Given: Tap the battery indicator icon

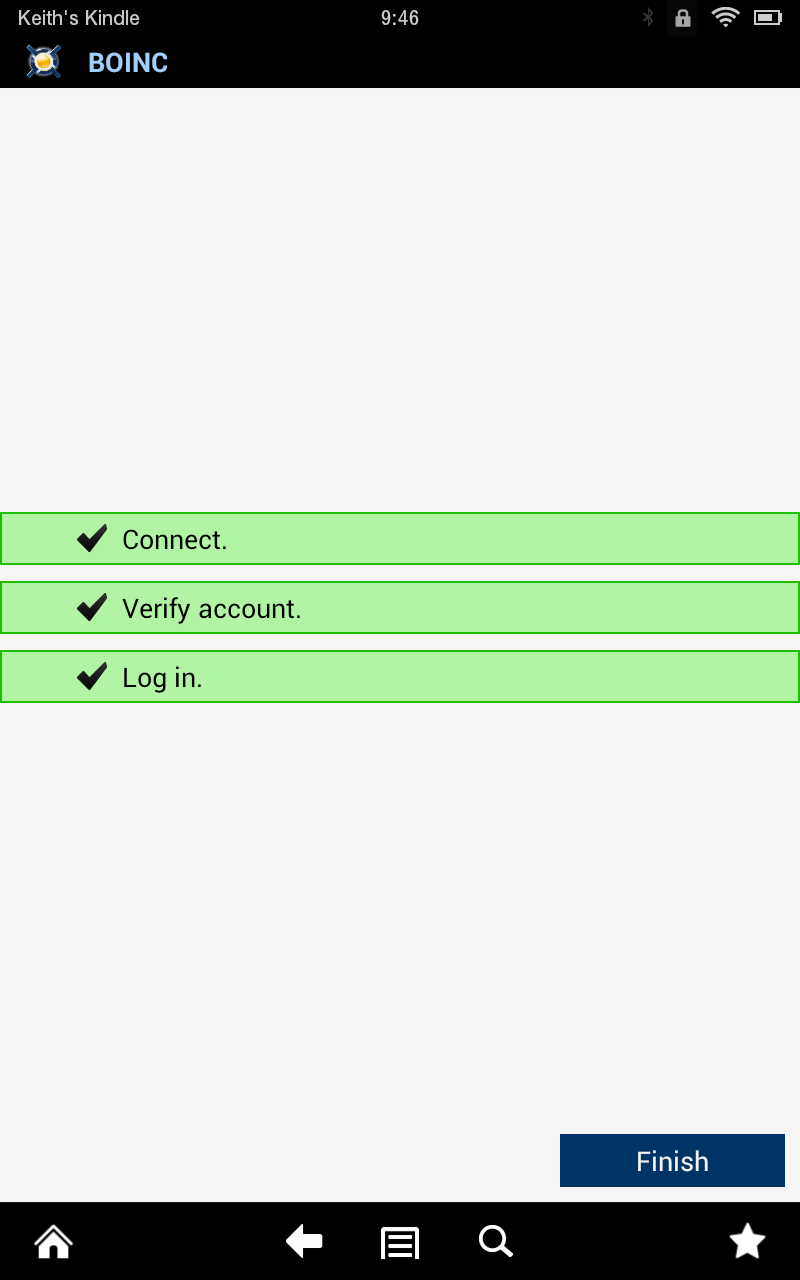Looking at the screenshot, I should [768, 17].
